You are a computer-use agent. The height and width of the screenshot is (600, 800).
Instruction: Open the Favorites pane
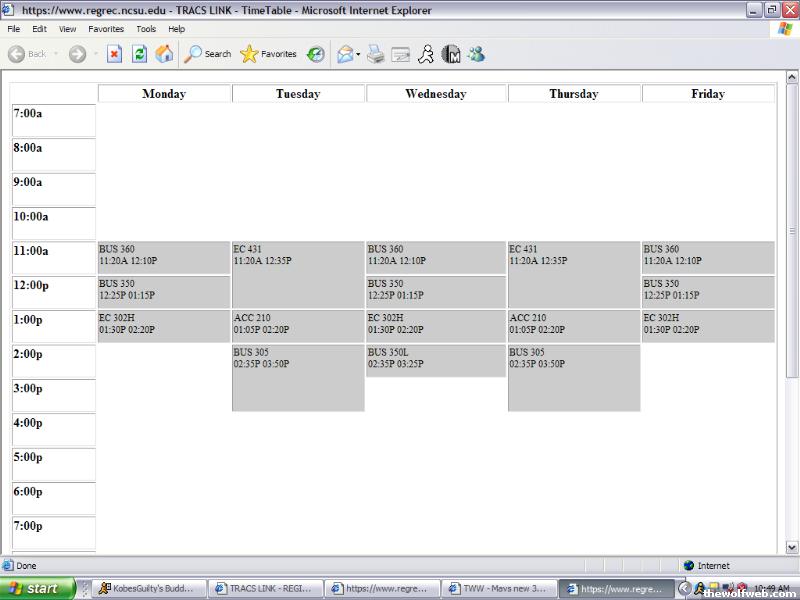(x=268, y=54)
